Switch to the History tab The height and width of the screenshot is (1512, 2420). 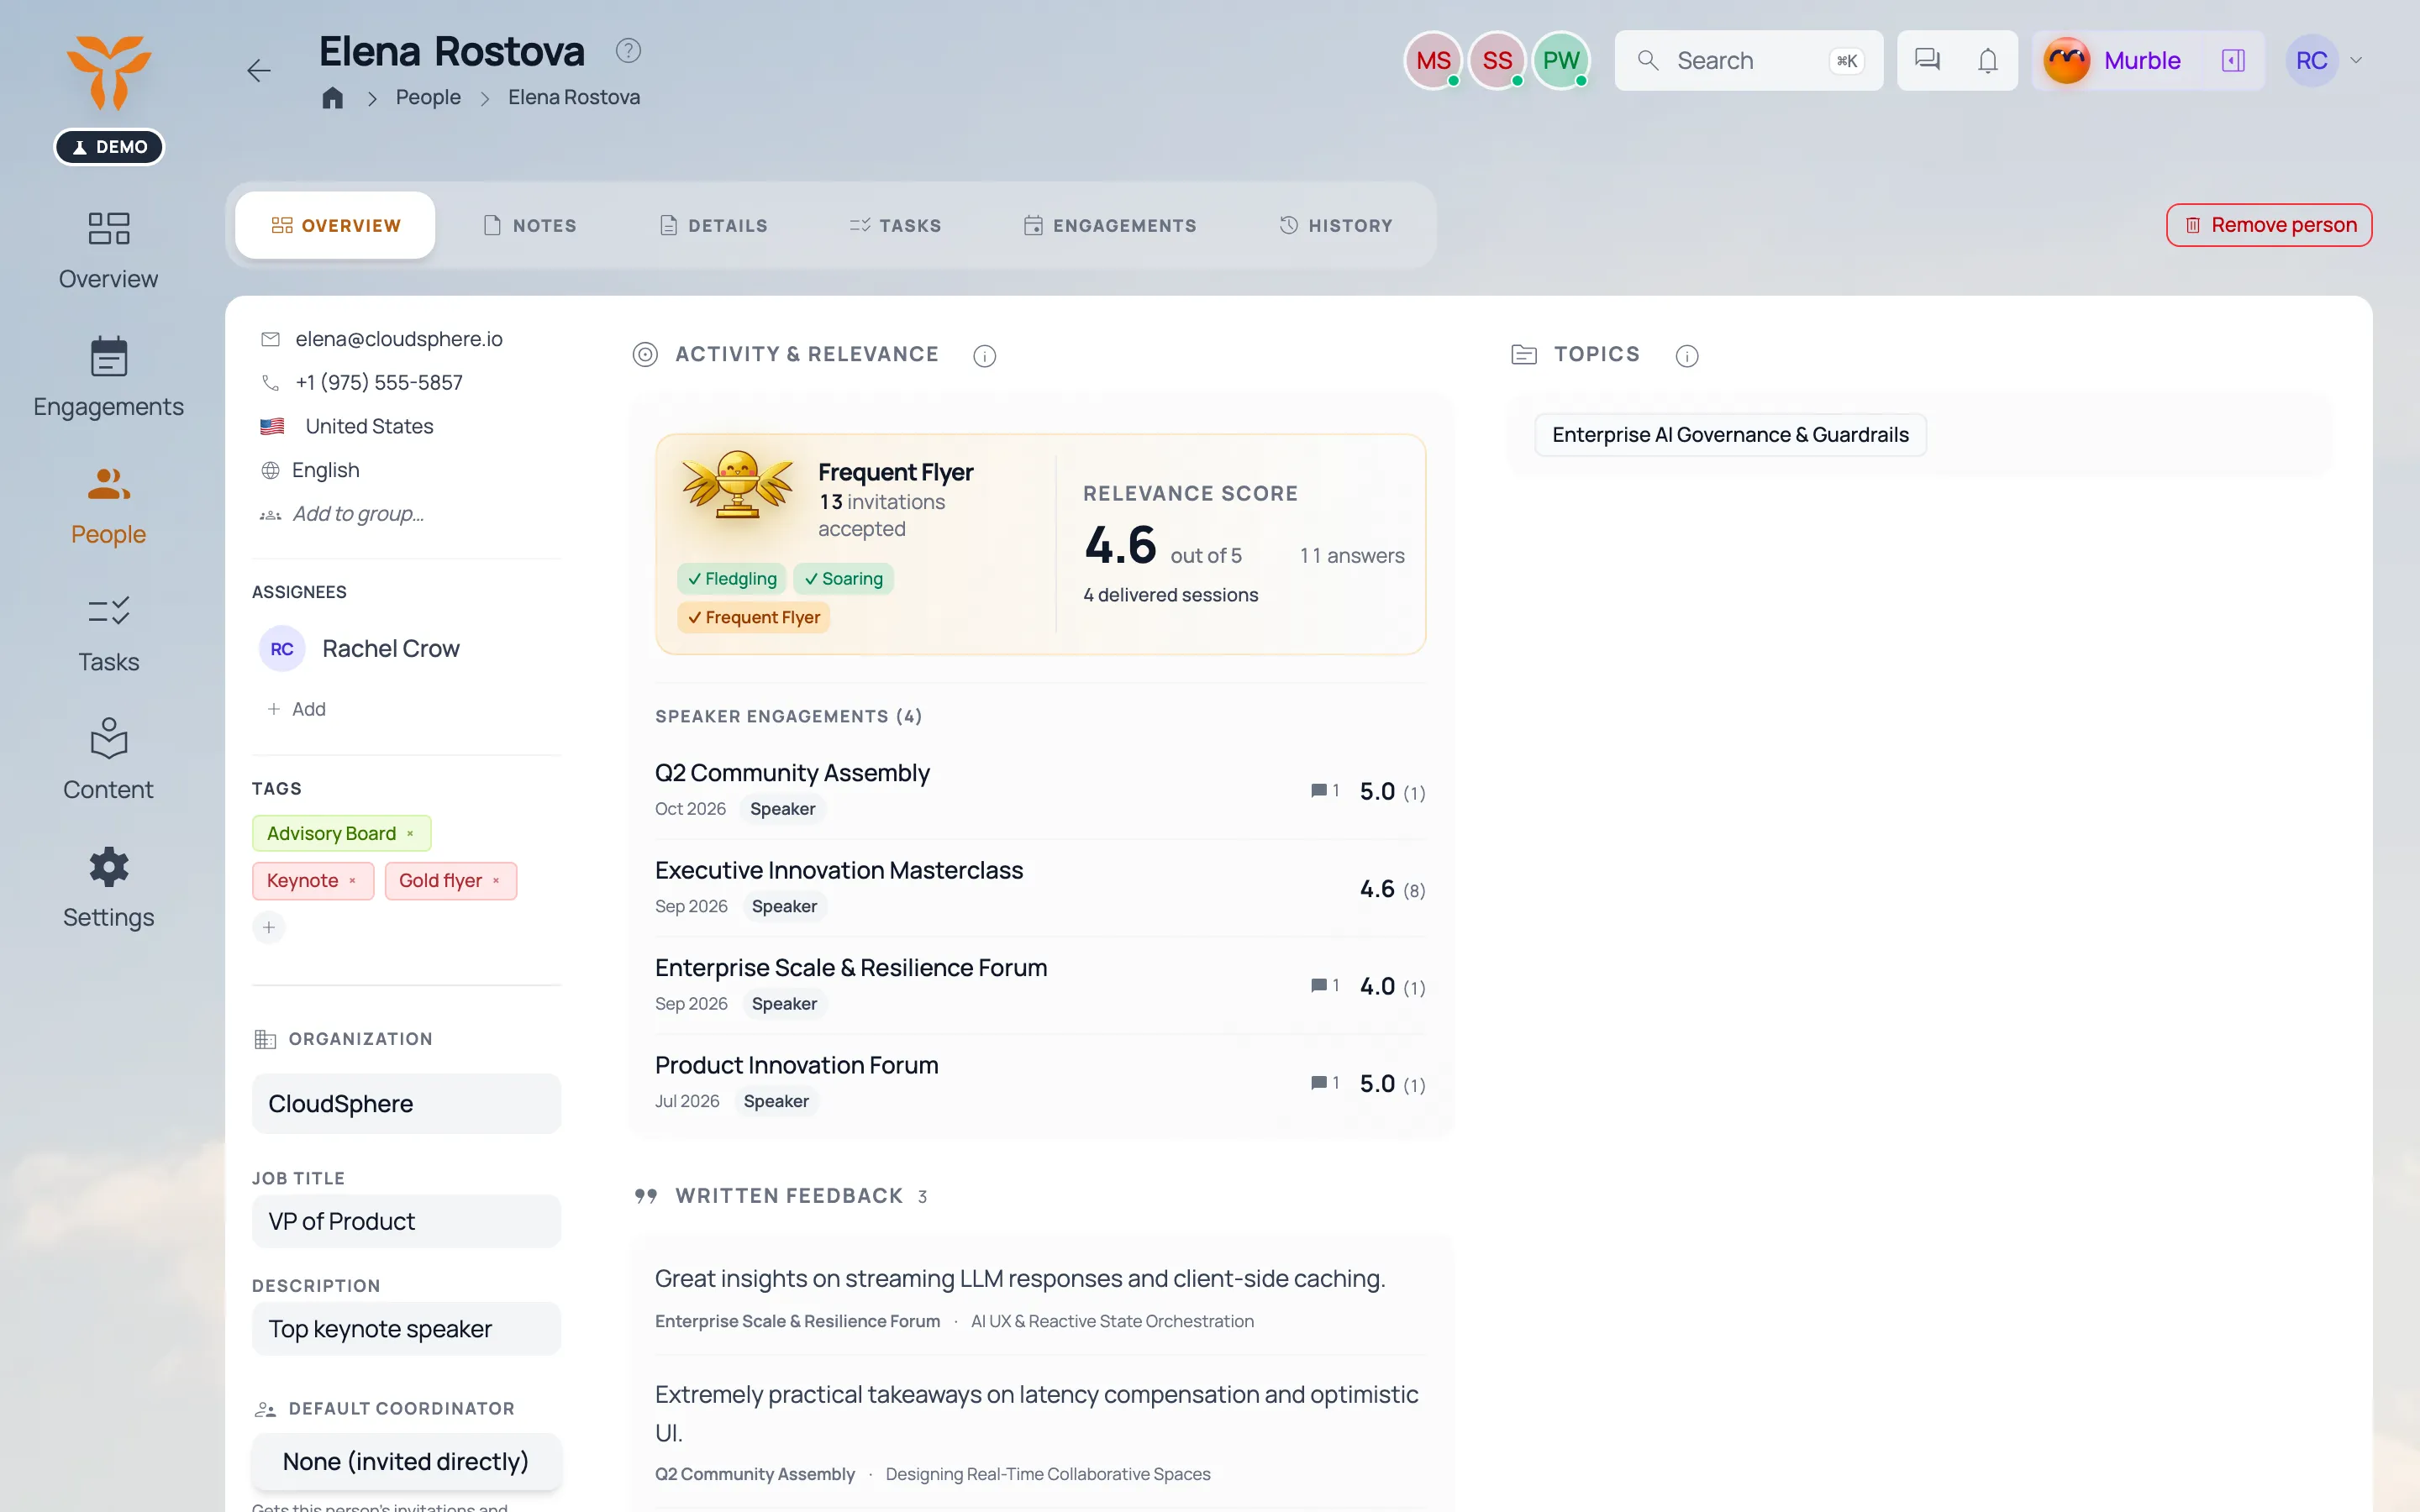pos(1336,225)
